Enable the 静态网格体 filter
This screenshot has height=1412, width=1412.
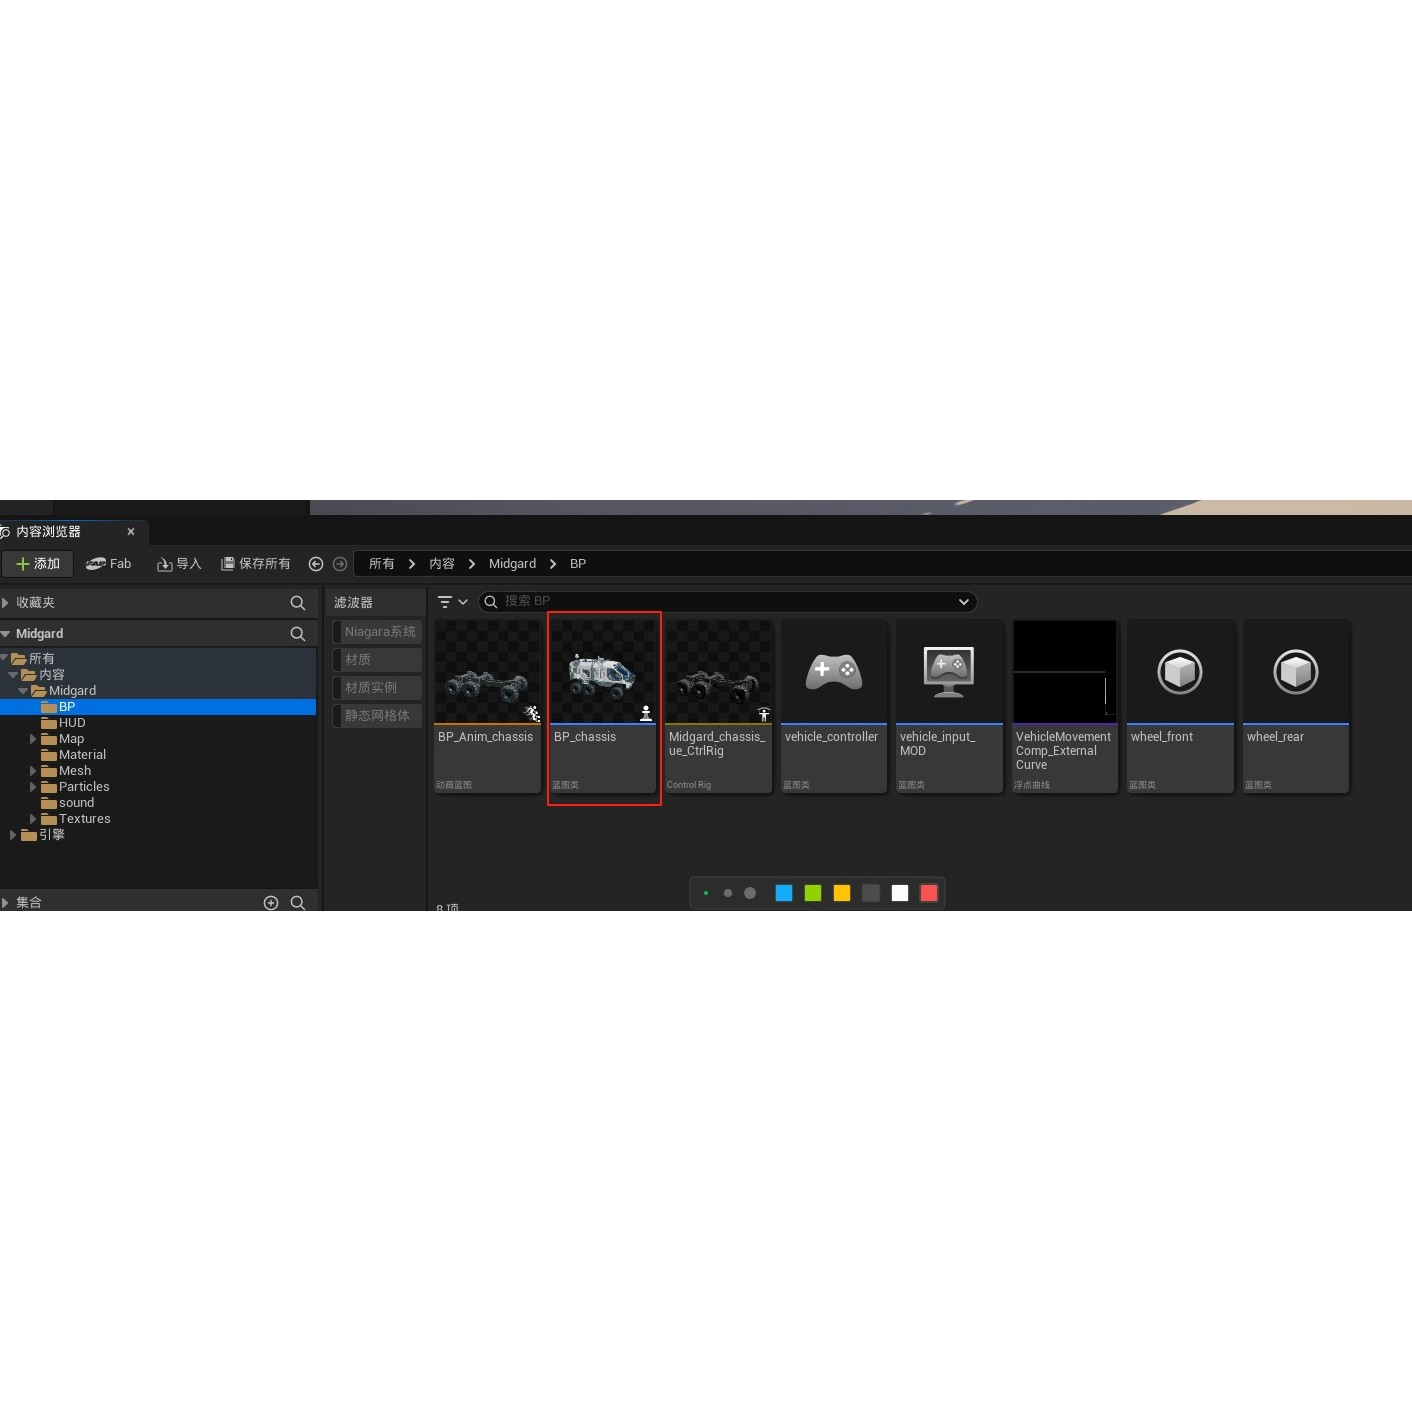point(378,716)
